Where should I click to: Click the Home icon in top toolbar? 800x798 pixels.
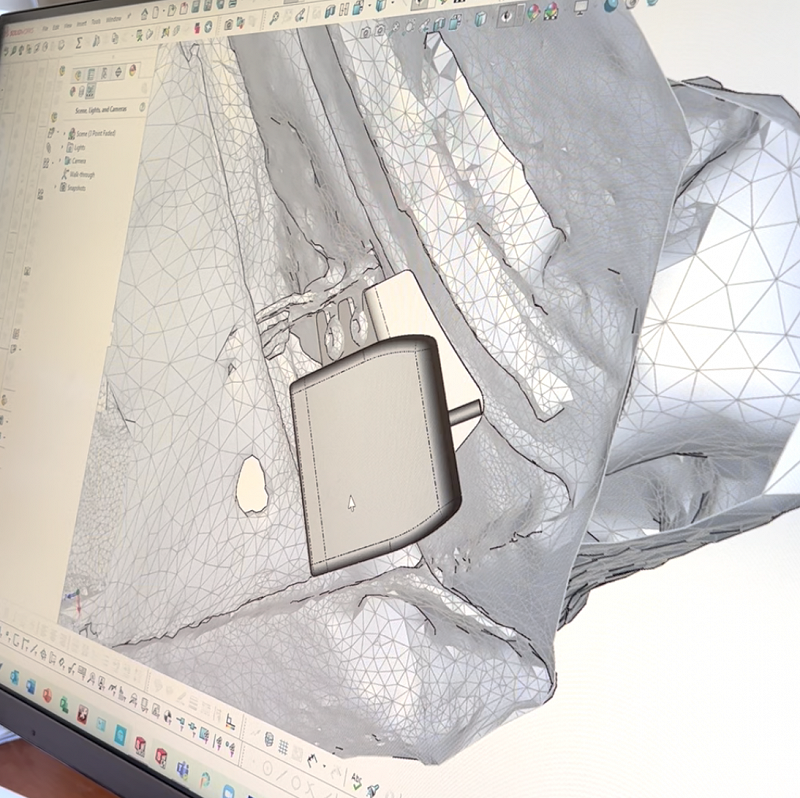(145, 14)
